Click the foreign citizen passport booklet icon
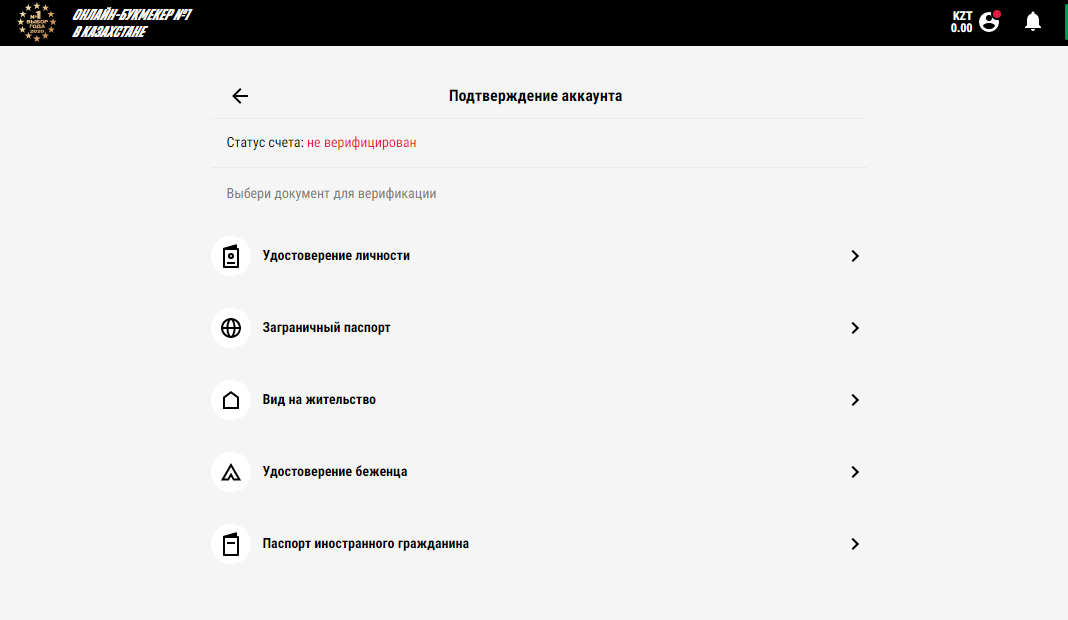This screenshot has height=620, width=1068. click(x=231, y=544)
